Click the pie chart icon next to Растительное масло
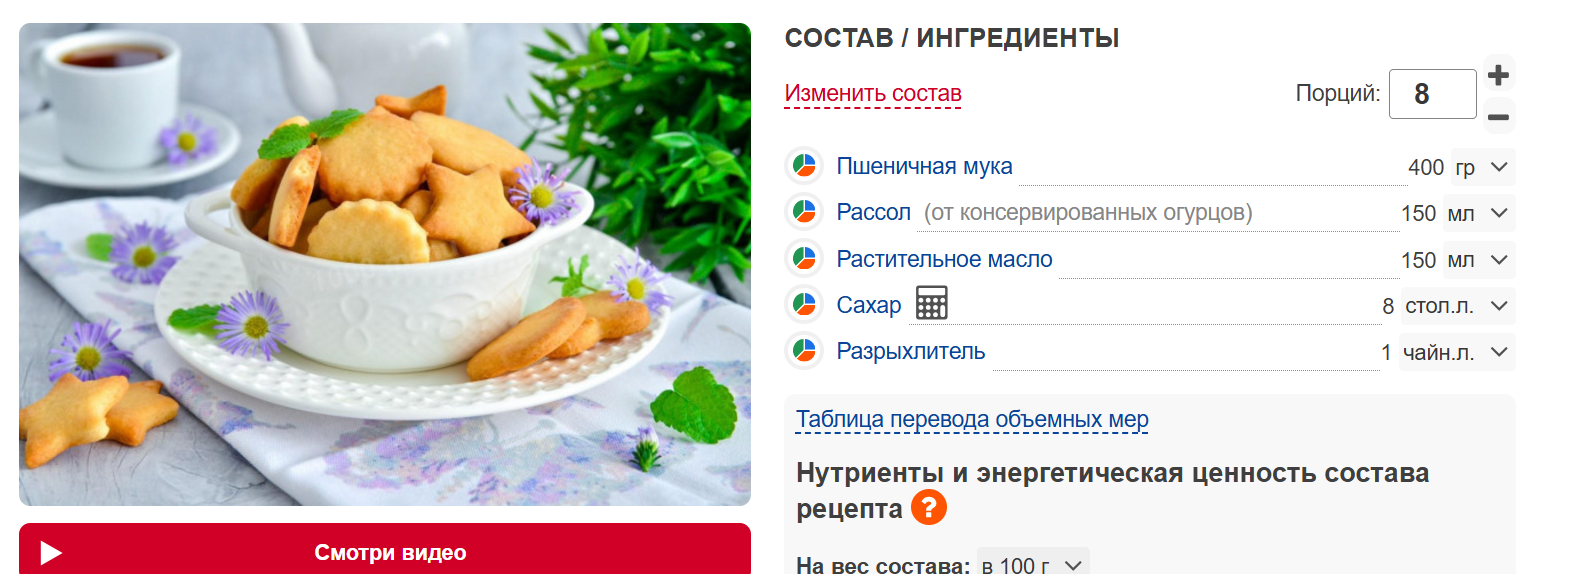 804,259
